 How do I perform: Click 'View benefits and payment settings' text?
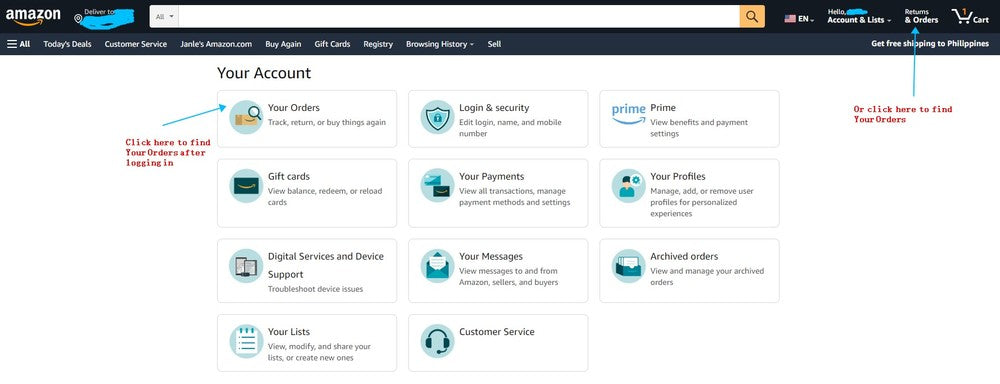[x=699, y=128]
